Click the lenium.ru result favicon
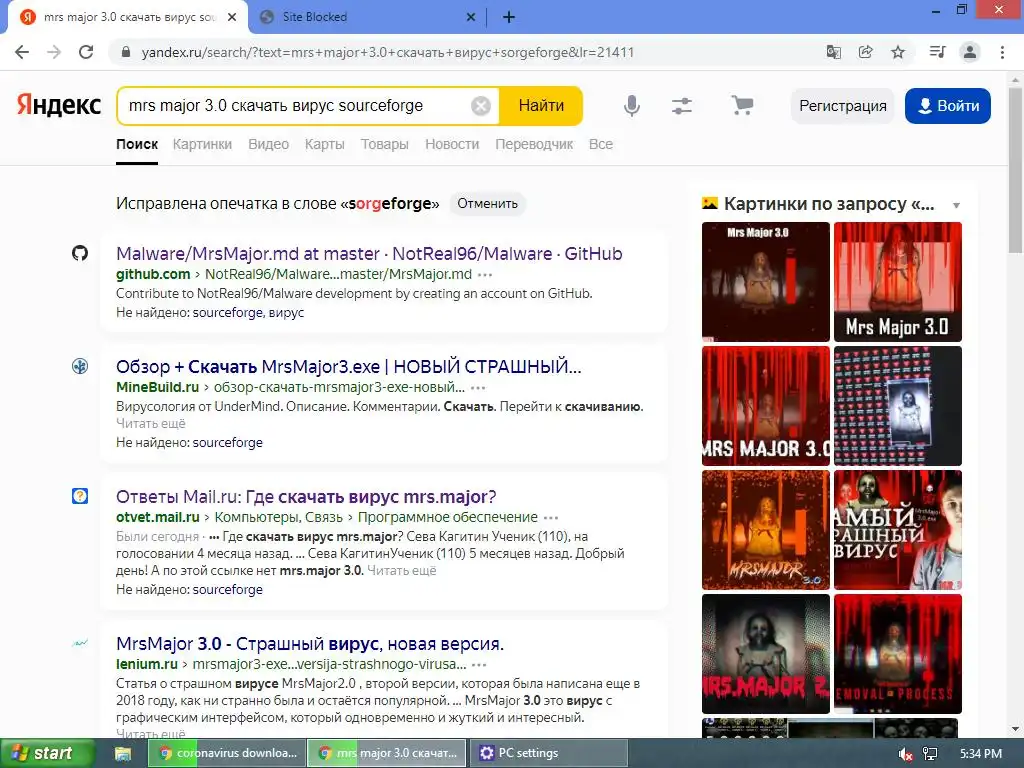1024x768 pixels. point(80,643)
